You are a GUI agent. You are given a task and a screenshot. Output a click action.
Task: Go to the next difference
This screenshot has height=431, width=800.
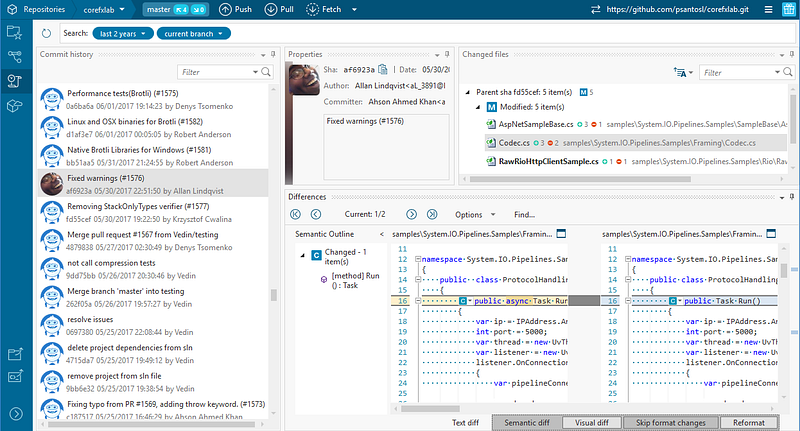coord(411,214)
